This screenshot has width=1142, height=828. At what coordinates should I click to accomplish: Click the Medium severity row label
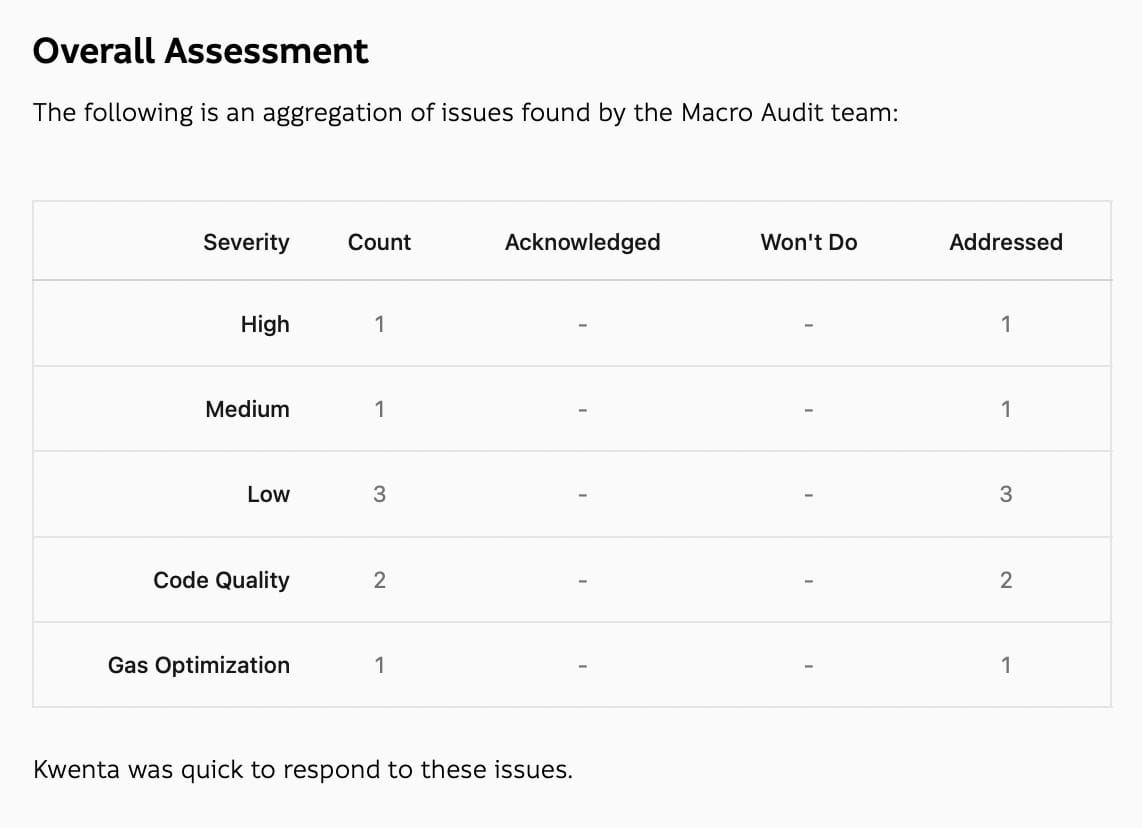click(247, 409)
